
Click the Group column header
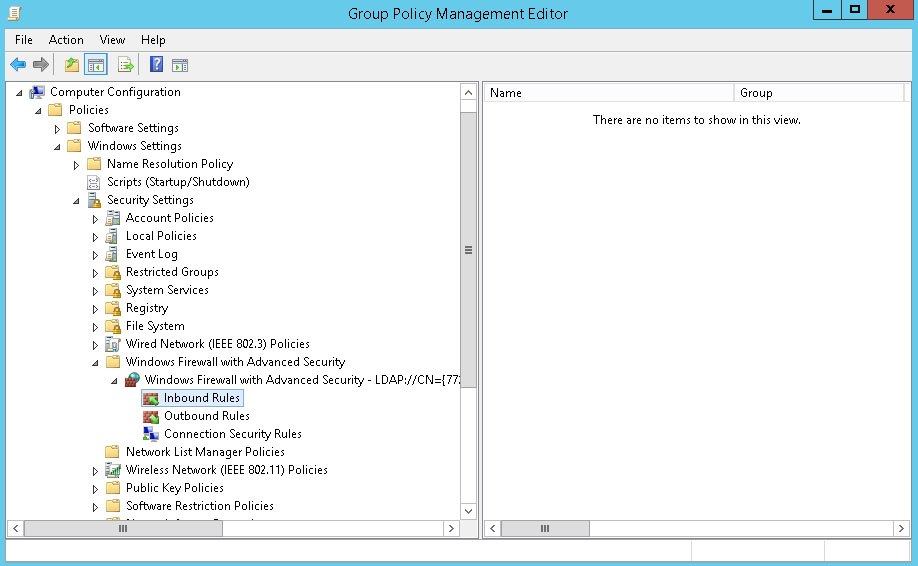(x=818, y=93)
